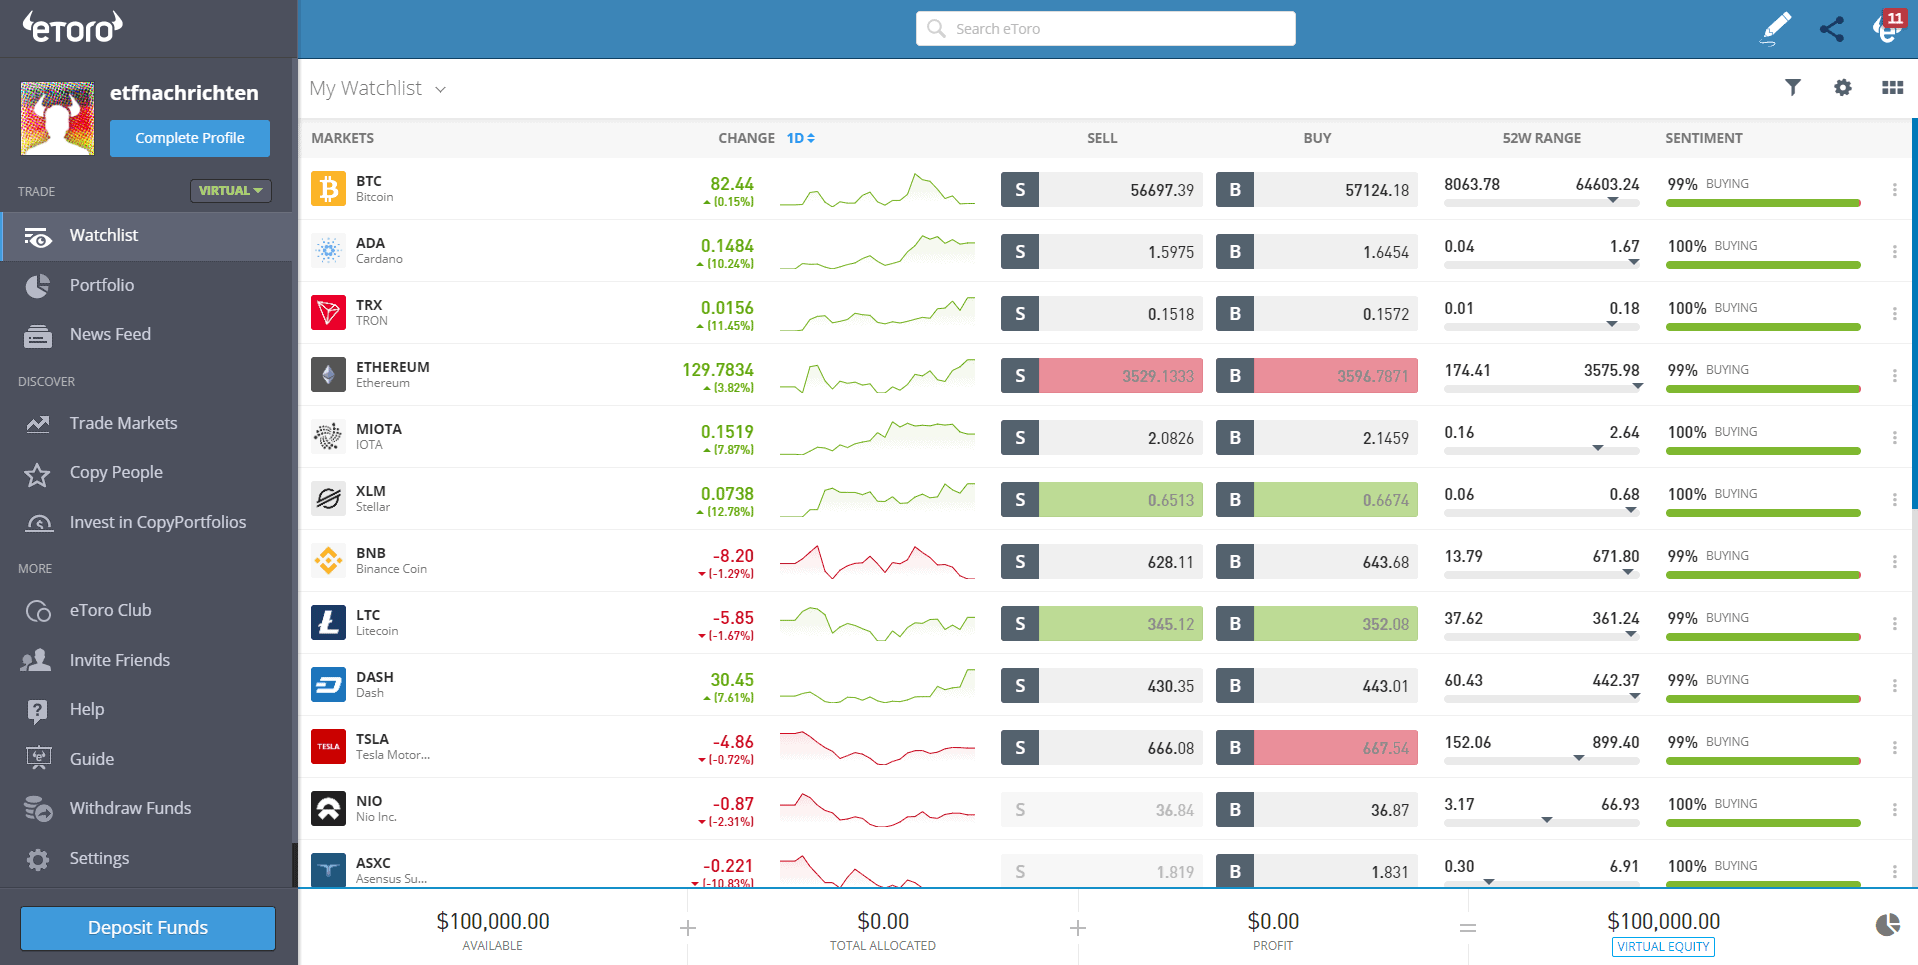Click the Binance Coin logo icon

tap(328, 560)
